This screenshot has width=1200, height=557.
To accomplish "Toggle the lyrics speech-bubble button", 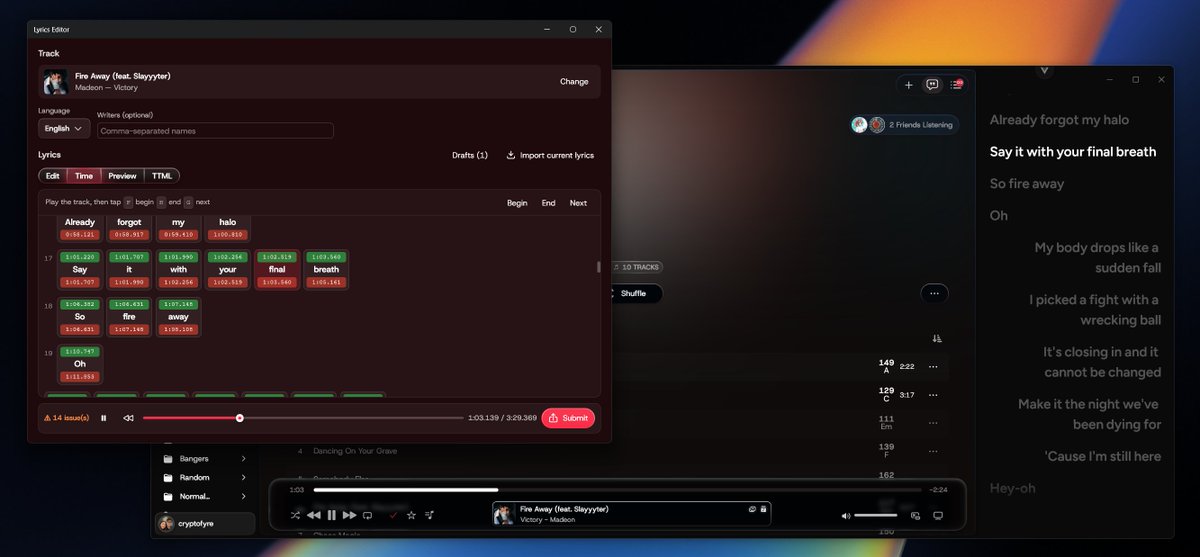I will point(932,85).
